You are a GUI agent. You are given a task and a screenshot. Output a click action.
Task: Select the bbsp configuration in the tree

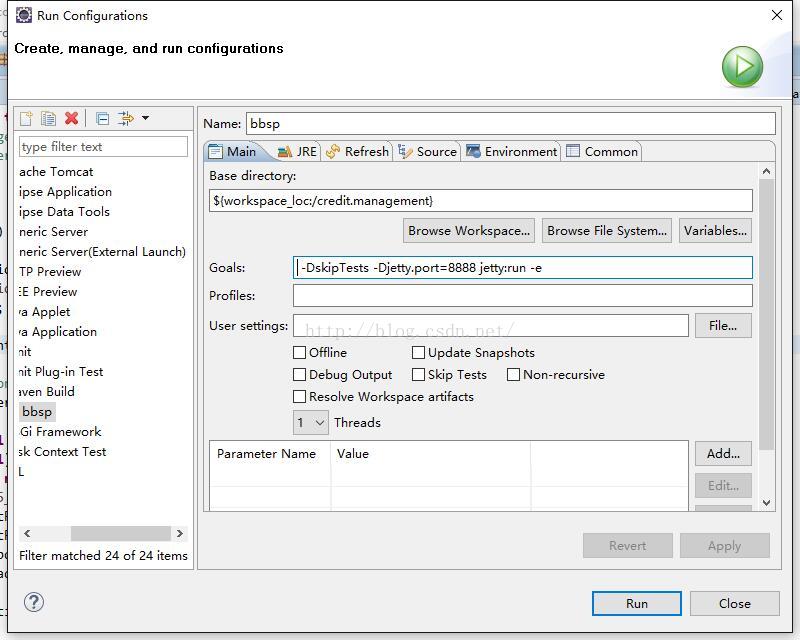click(x=37, y=411)
